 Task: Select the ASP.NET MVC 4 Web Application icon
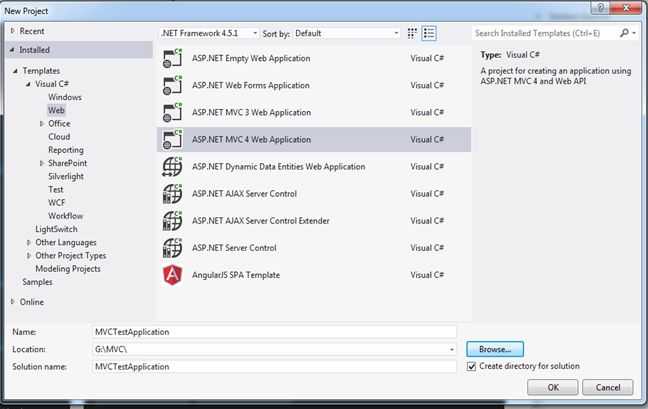[172, 140]
